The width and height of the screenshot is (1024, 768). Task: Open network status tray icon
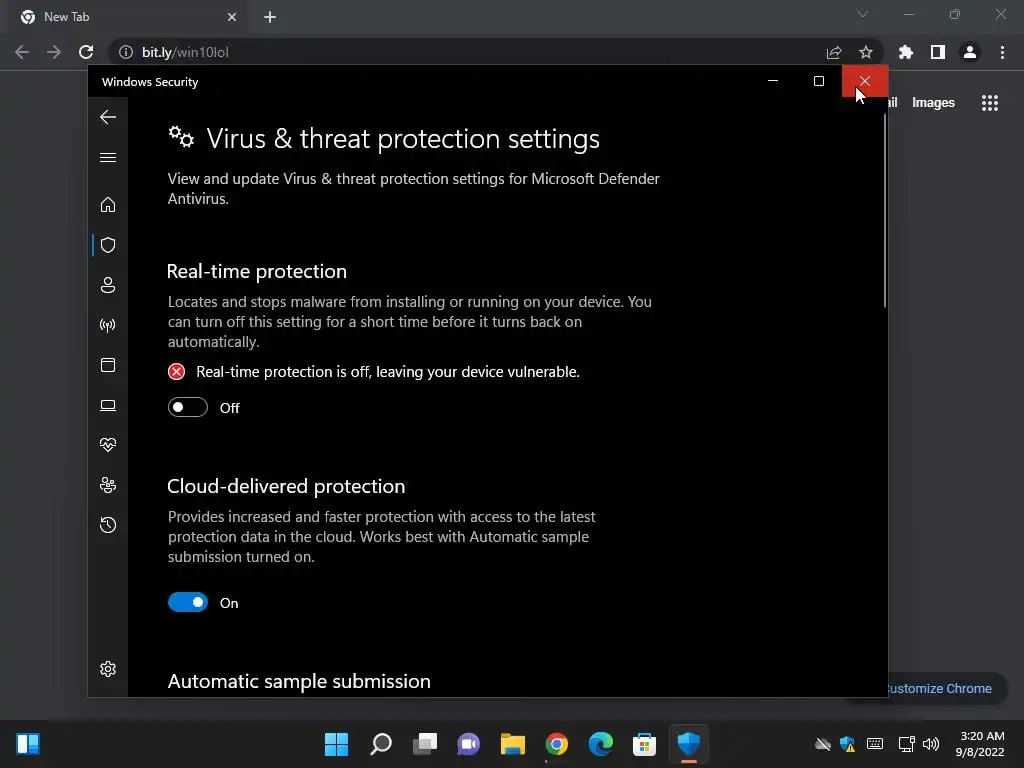[x=906, y=744]
